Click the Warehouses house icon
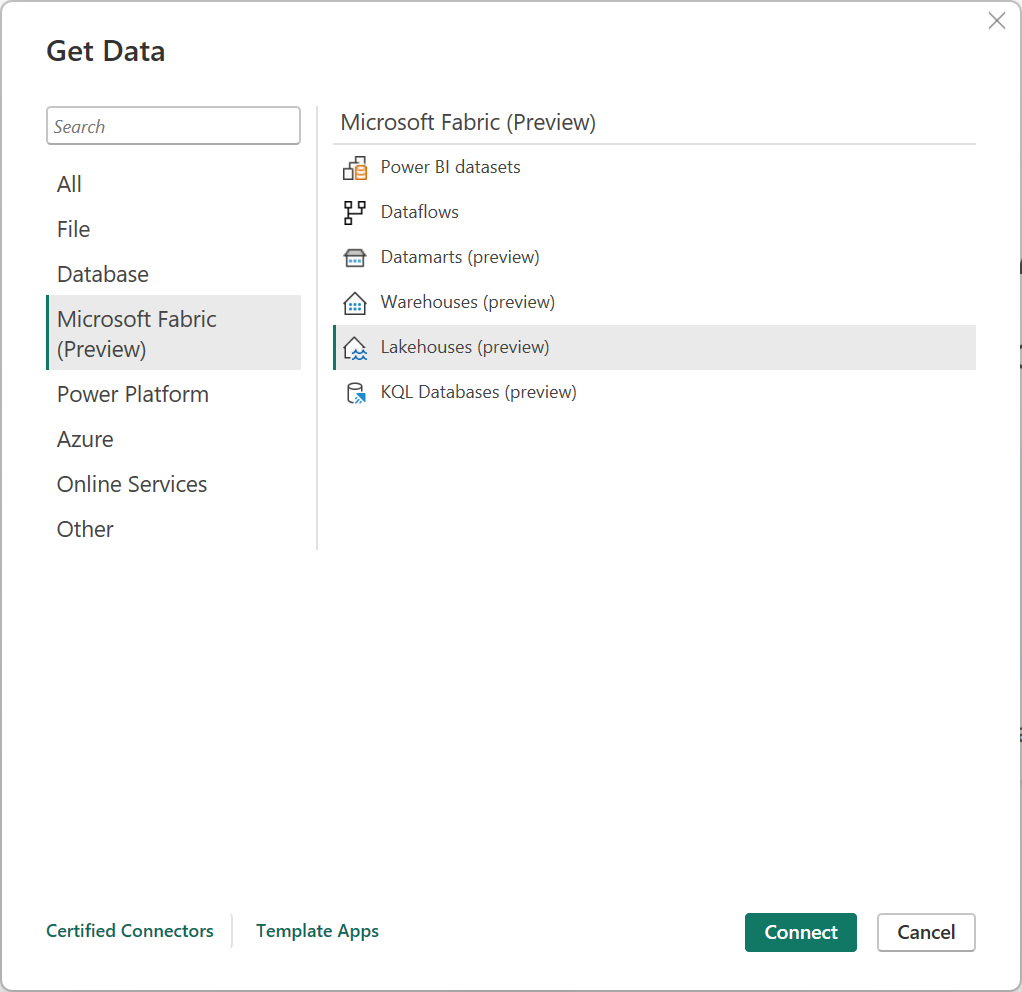 [355, 303]
